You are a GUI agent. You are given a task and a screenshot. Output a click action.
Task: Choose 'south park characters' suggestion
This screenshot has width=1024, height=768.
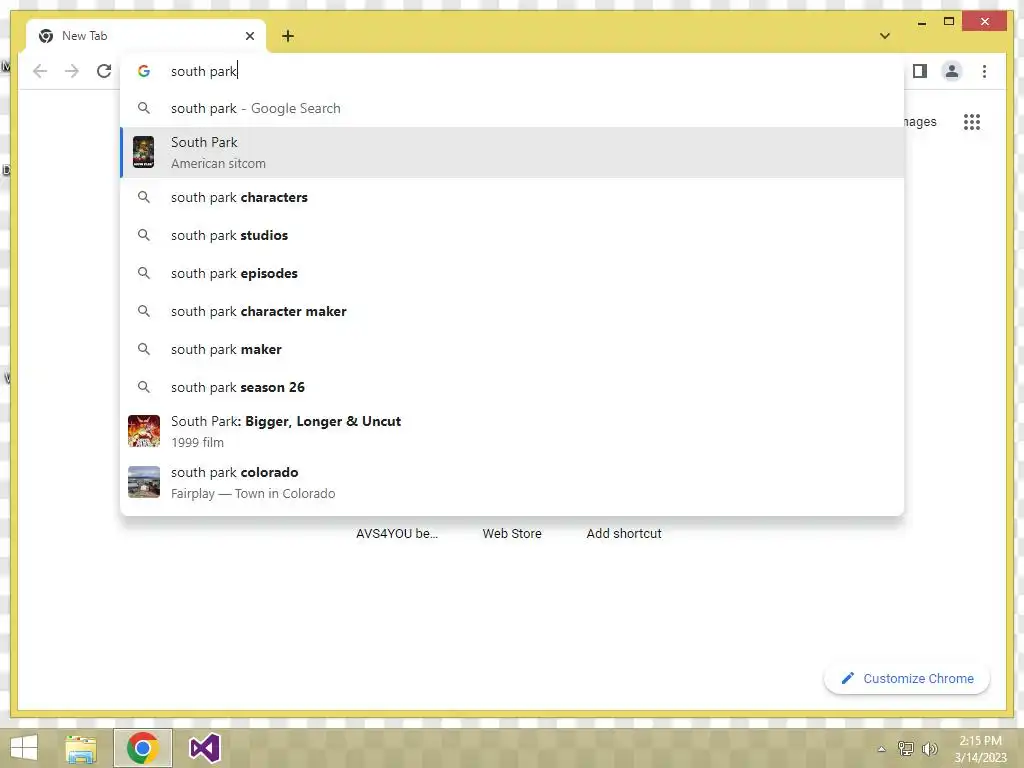[x=512, y=197]
